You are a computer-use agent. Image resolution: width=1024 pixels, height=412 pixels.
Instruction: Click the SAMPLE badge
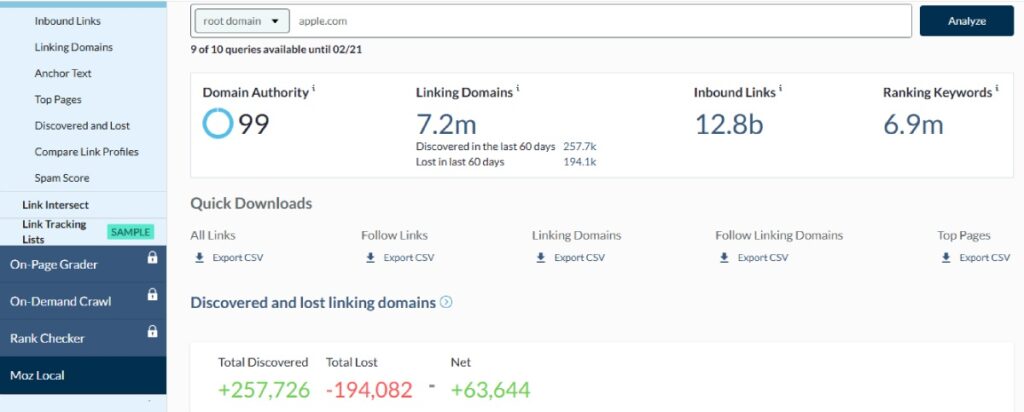coord(131,232)
